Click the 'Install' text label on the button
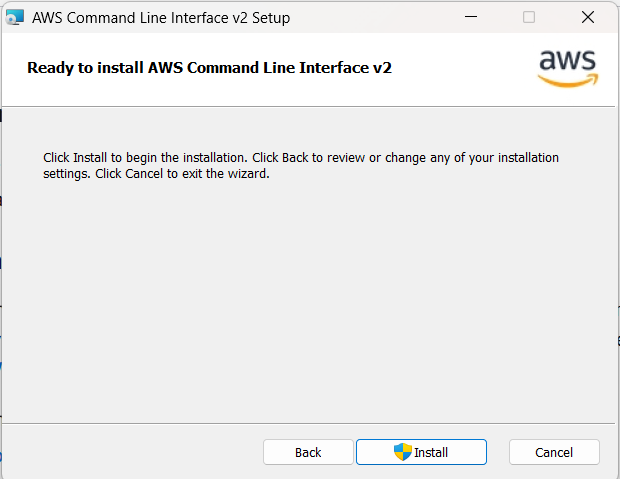The width and height of the screenshot is (620, 479). pyautogui.click(x=431, y=452)
